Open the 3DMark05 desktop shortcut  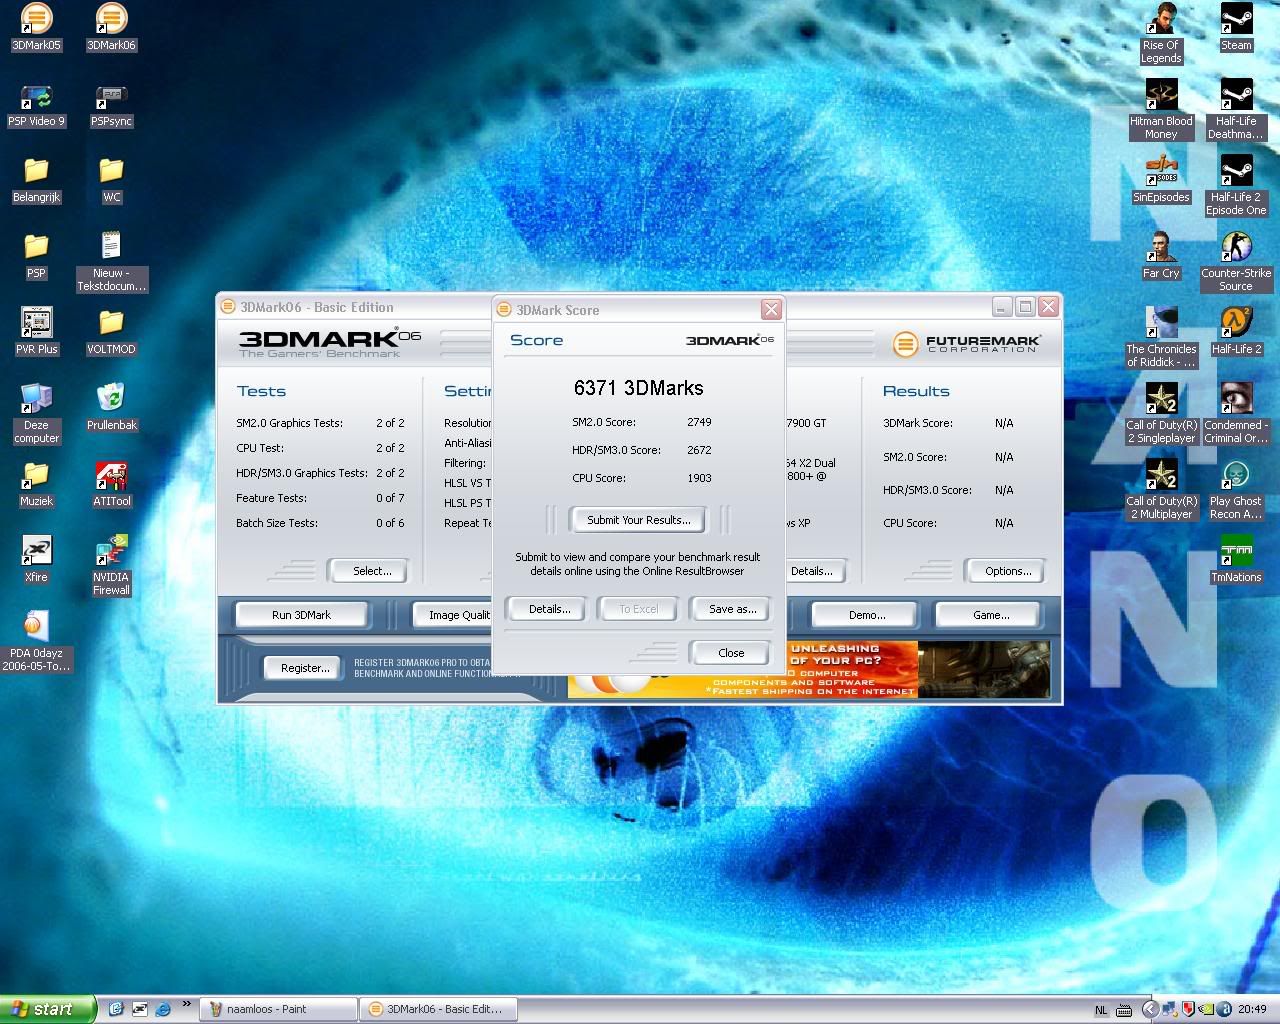click(36, 27)
